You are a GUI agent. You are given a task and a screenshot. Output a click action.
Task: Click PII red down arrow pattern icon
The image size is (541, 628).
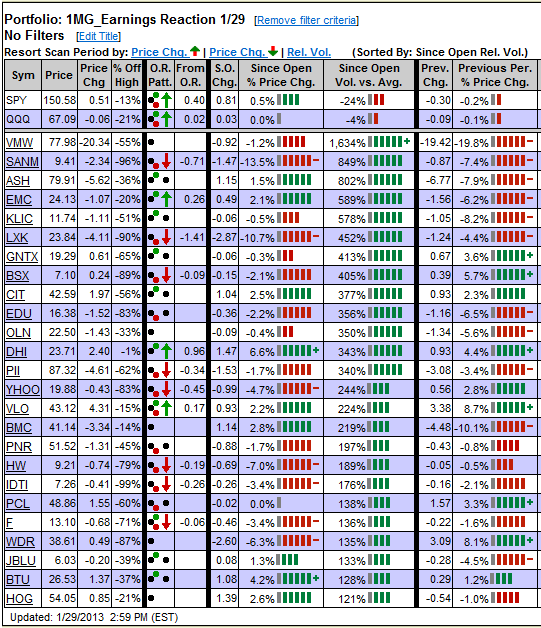166,370
